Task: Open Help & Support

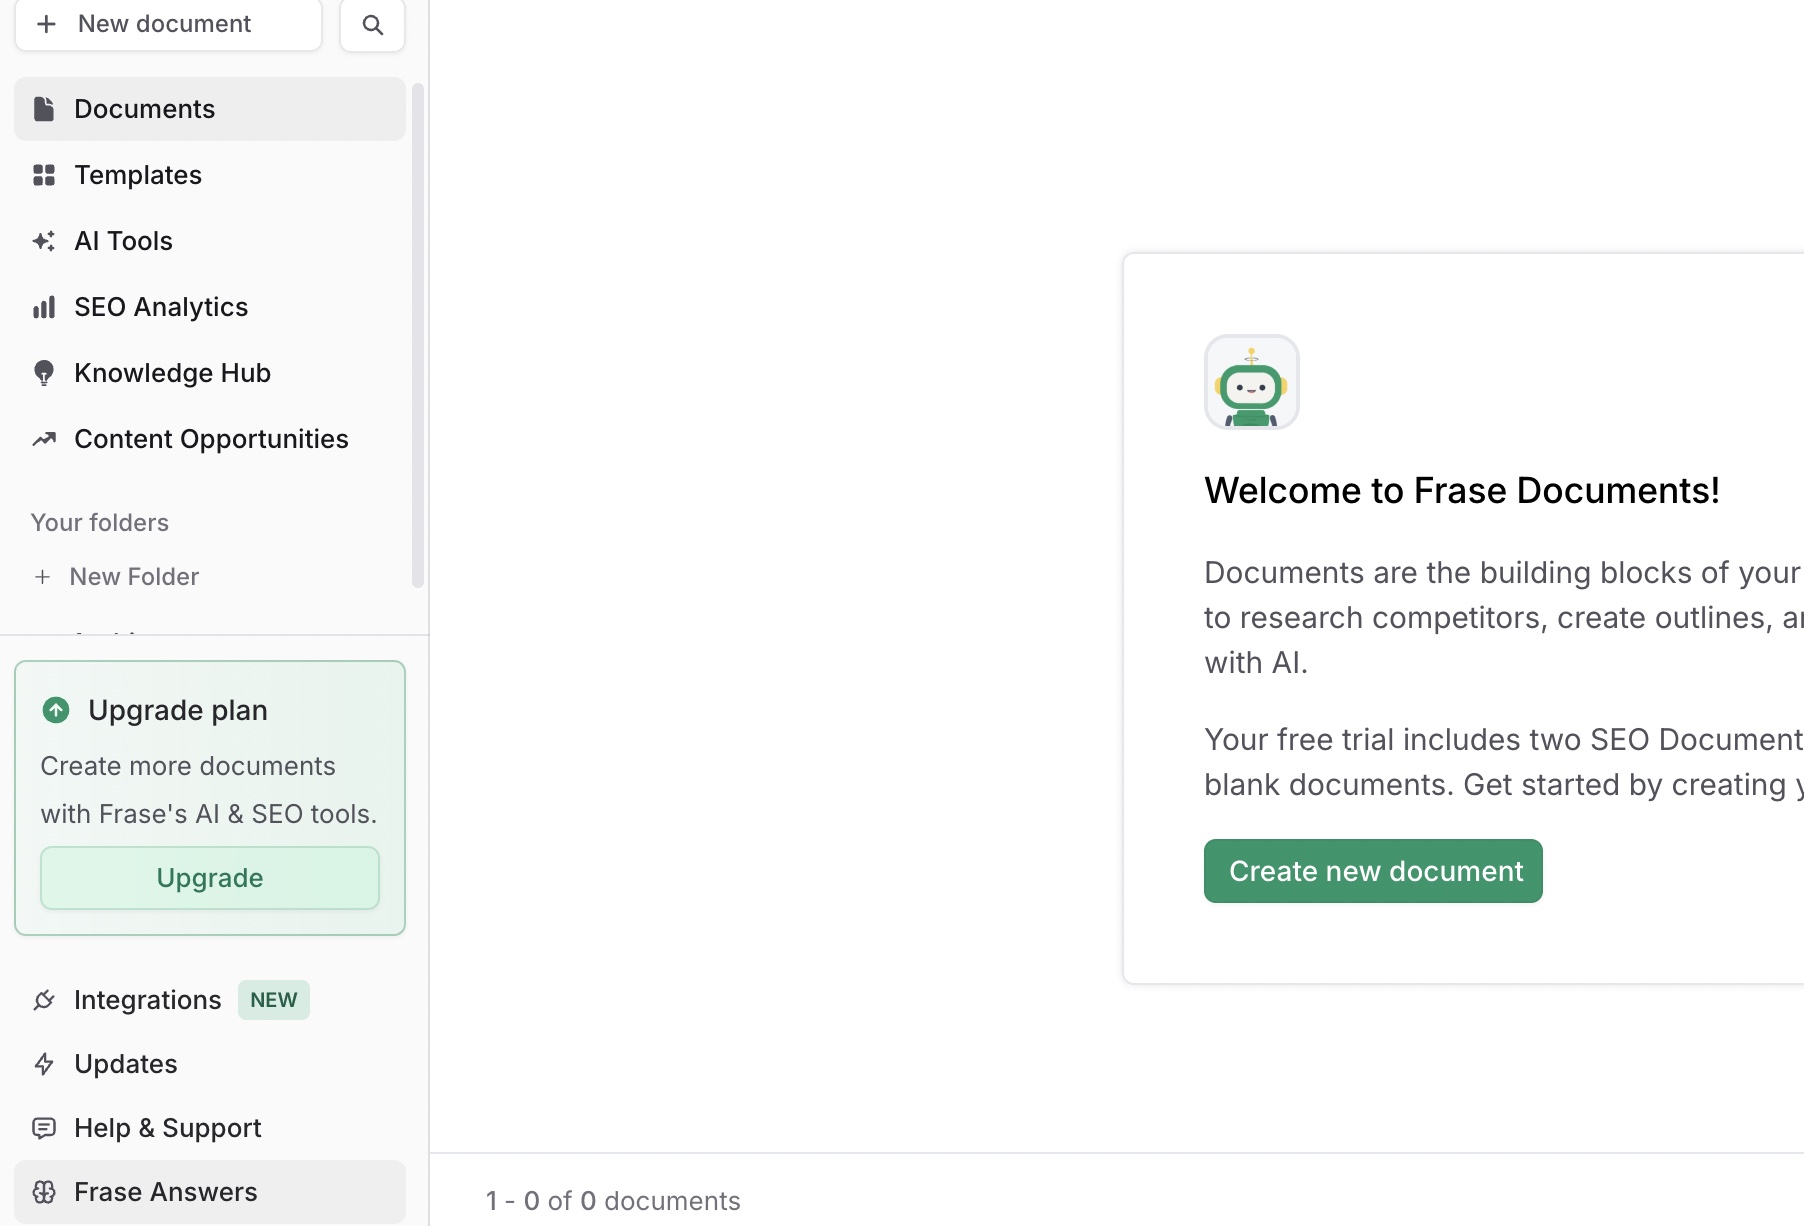Action: click(210, 1128)
